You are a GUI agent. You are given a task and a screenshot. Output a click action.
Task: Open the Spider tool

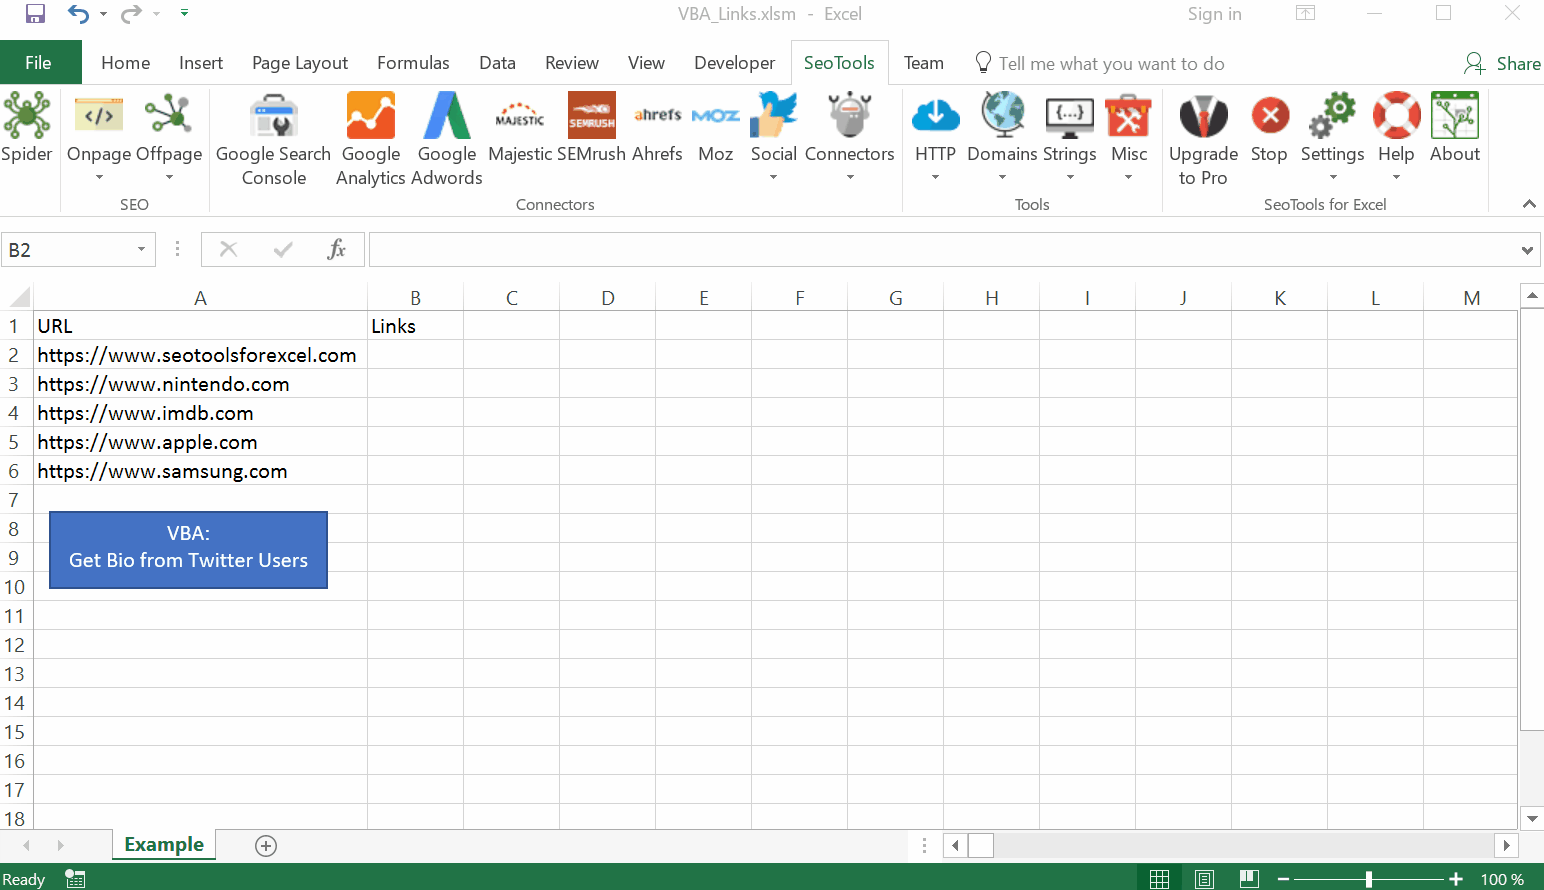(x=27, y=128)
